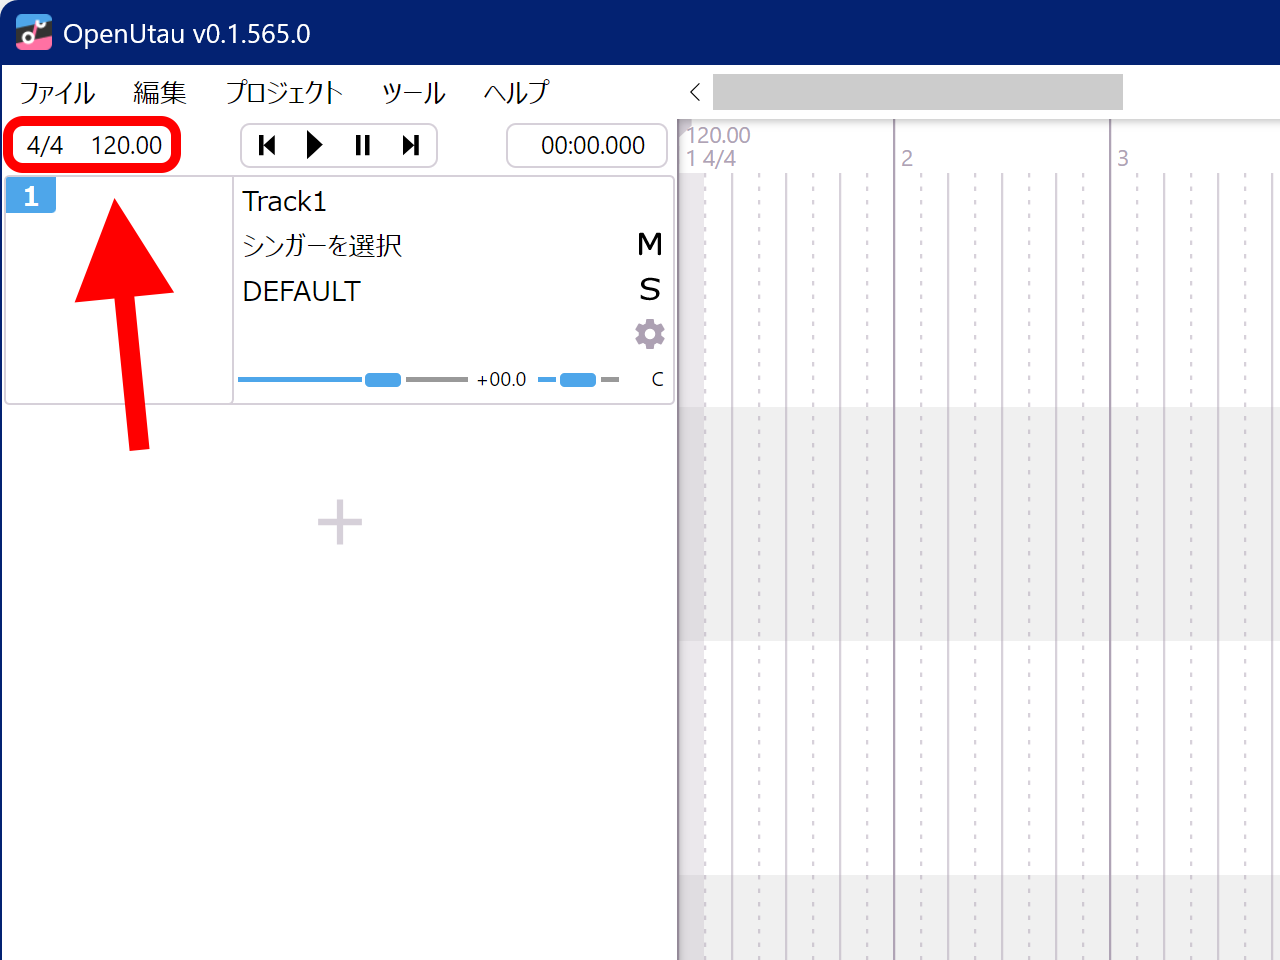Click the +00.0 volume value
This screenshot has width=1280, height=960.
tap(501, 380)
